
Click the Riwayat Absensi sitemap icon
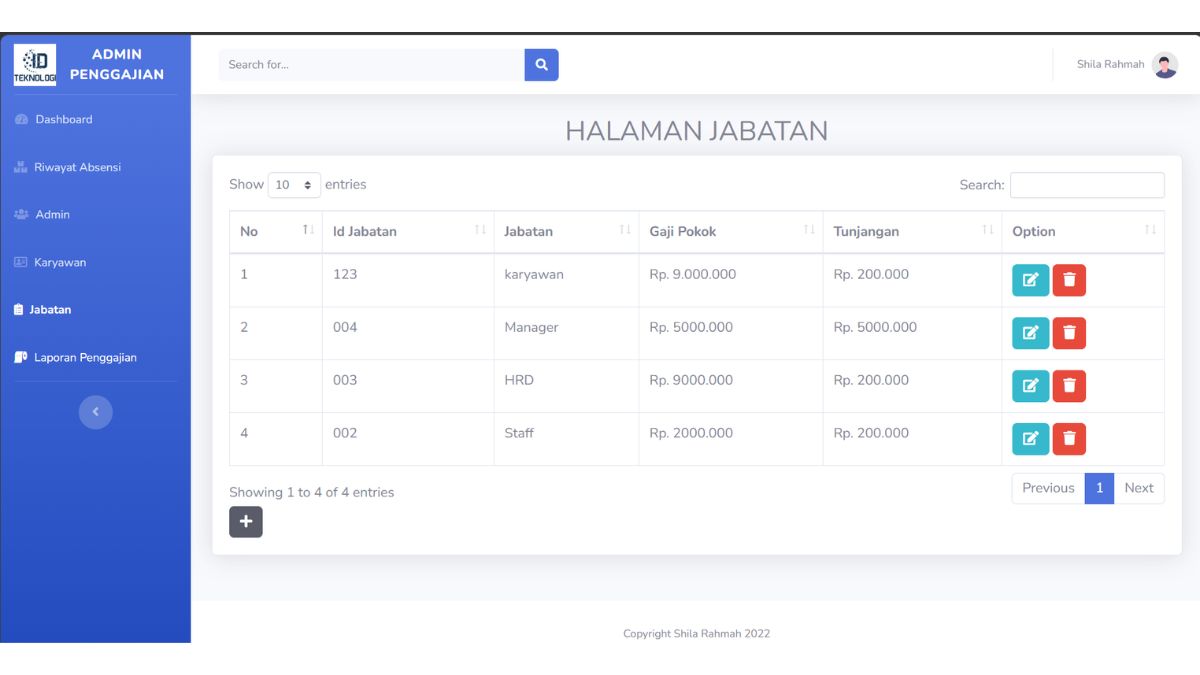coord(21,167)
